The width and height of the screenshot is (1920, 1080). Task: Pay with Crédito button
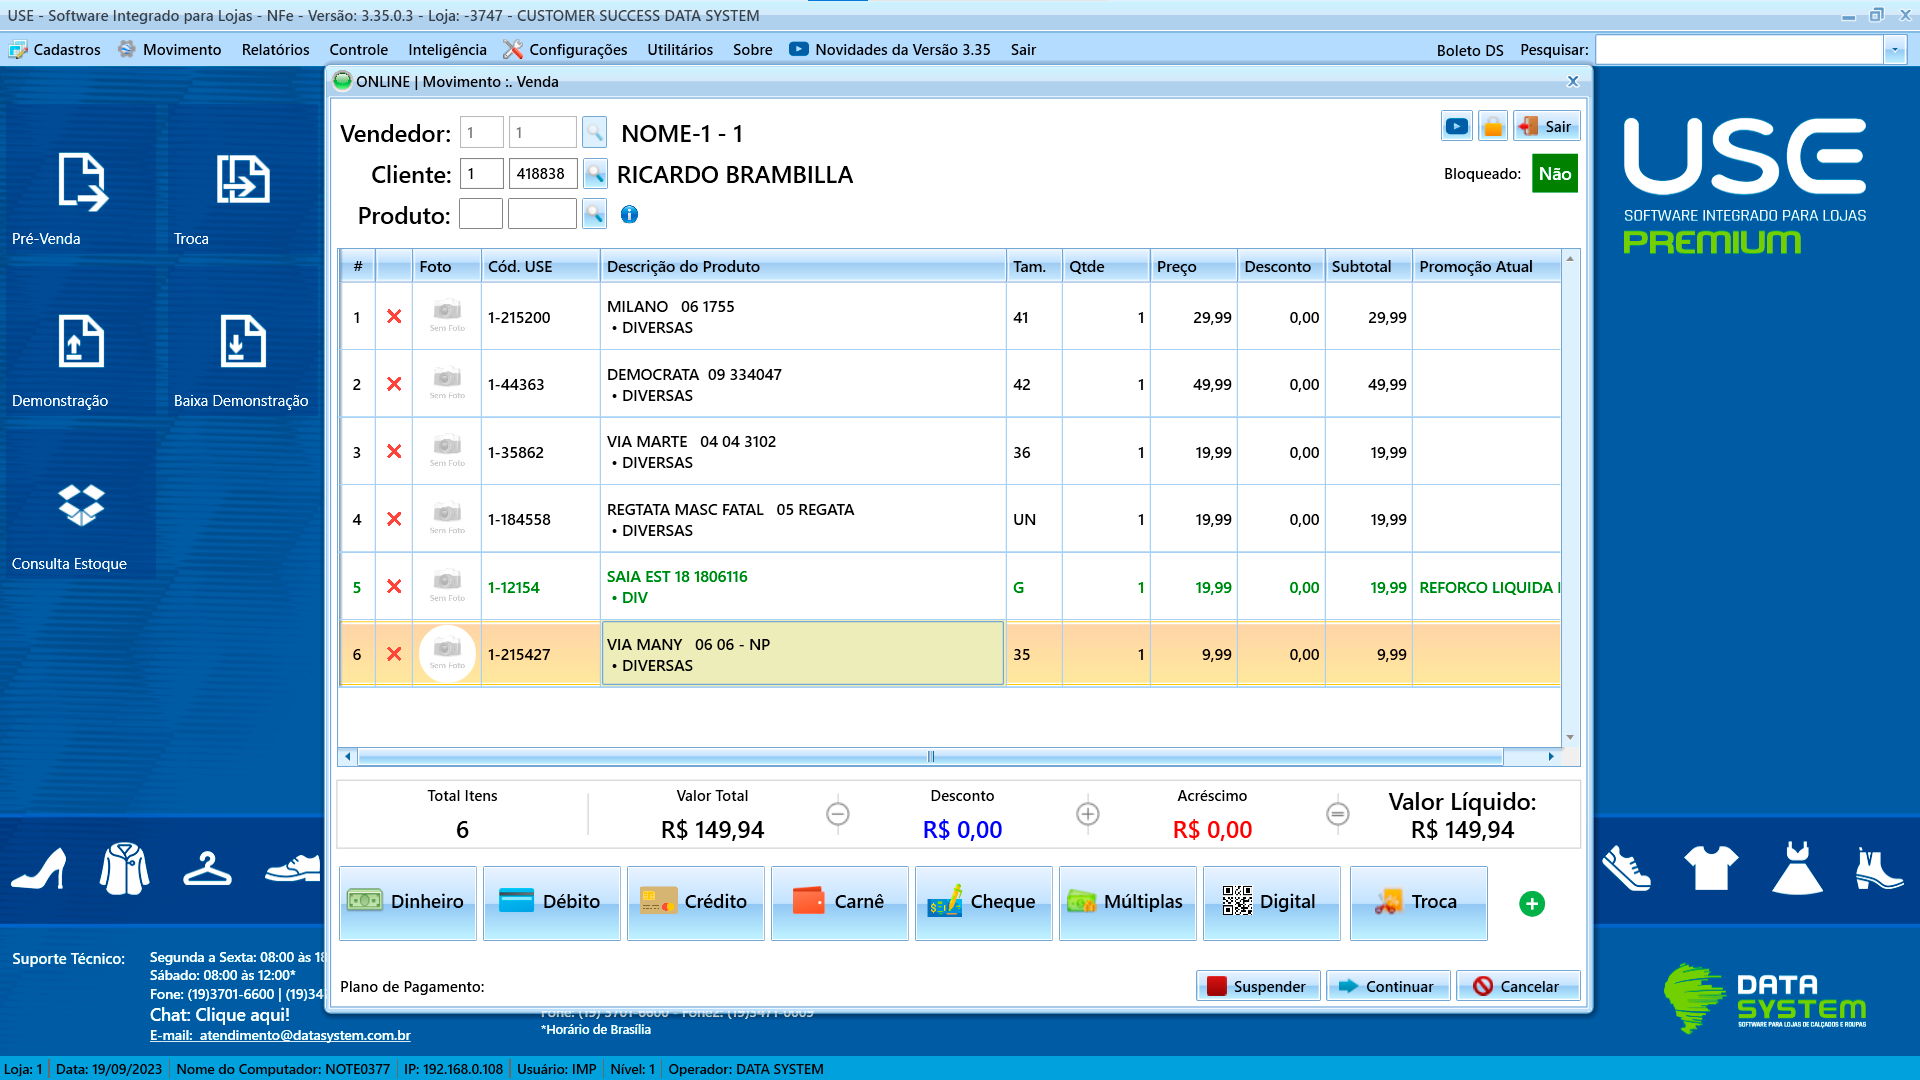click(x=696, y=903)
